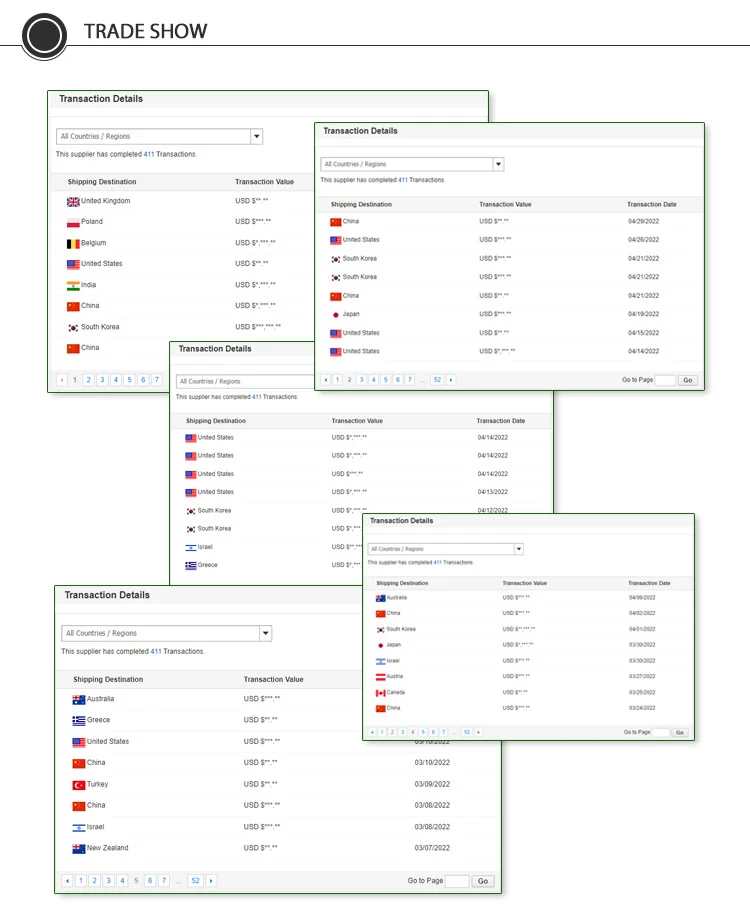750x920 pixels.
Task: Select the Belgium flag icon
Action: [x=73, y=243]
